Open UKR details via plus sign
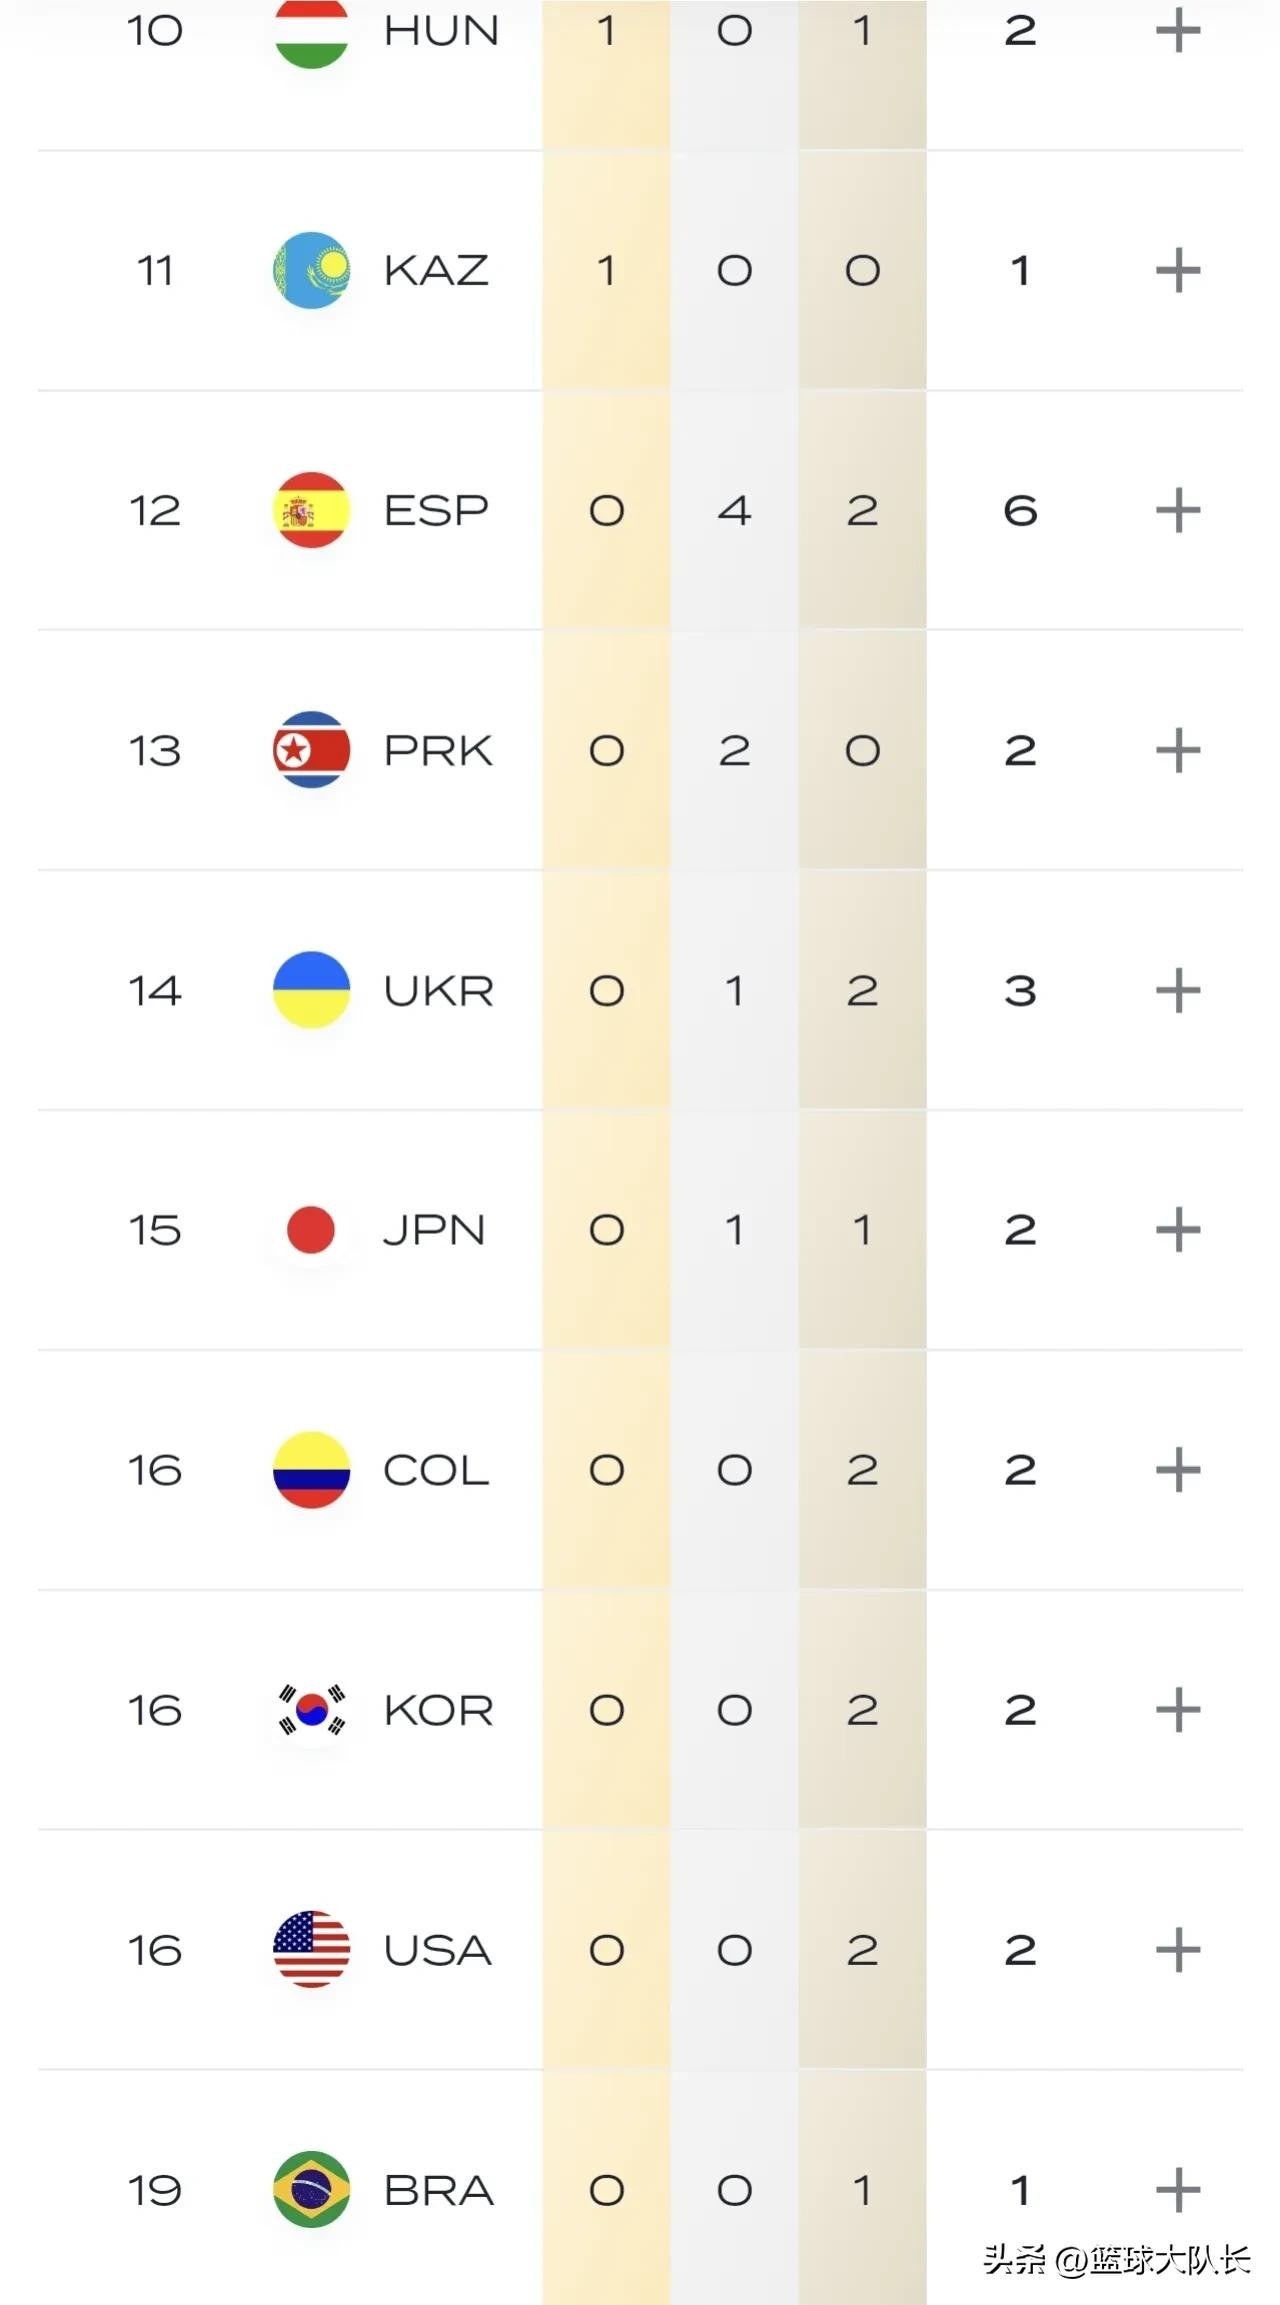Screen dimensions: 1280x2305 tap(1177, 991)
